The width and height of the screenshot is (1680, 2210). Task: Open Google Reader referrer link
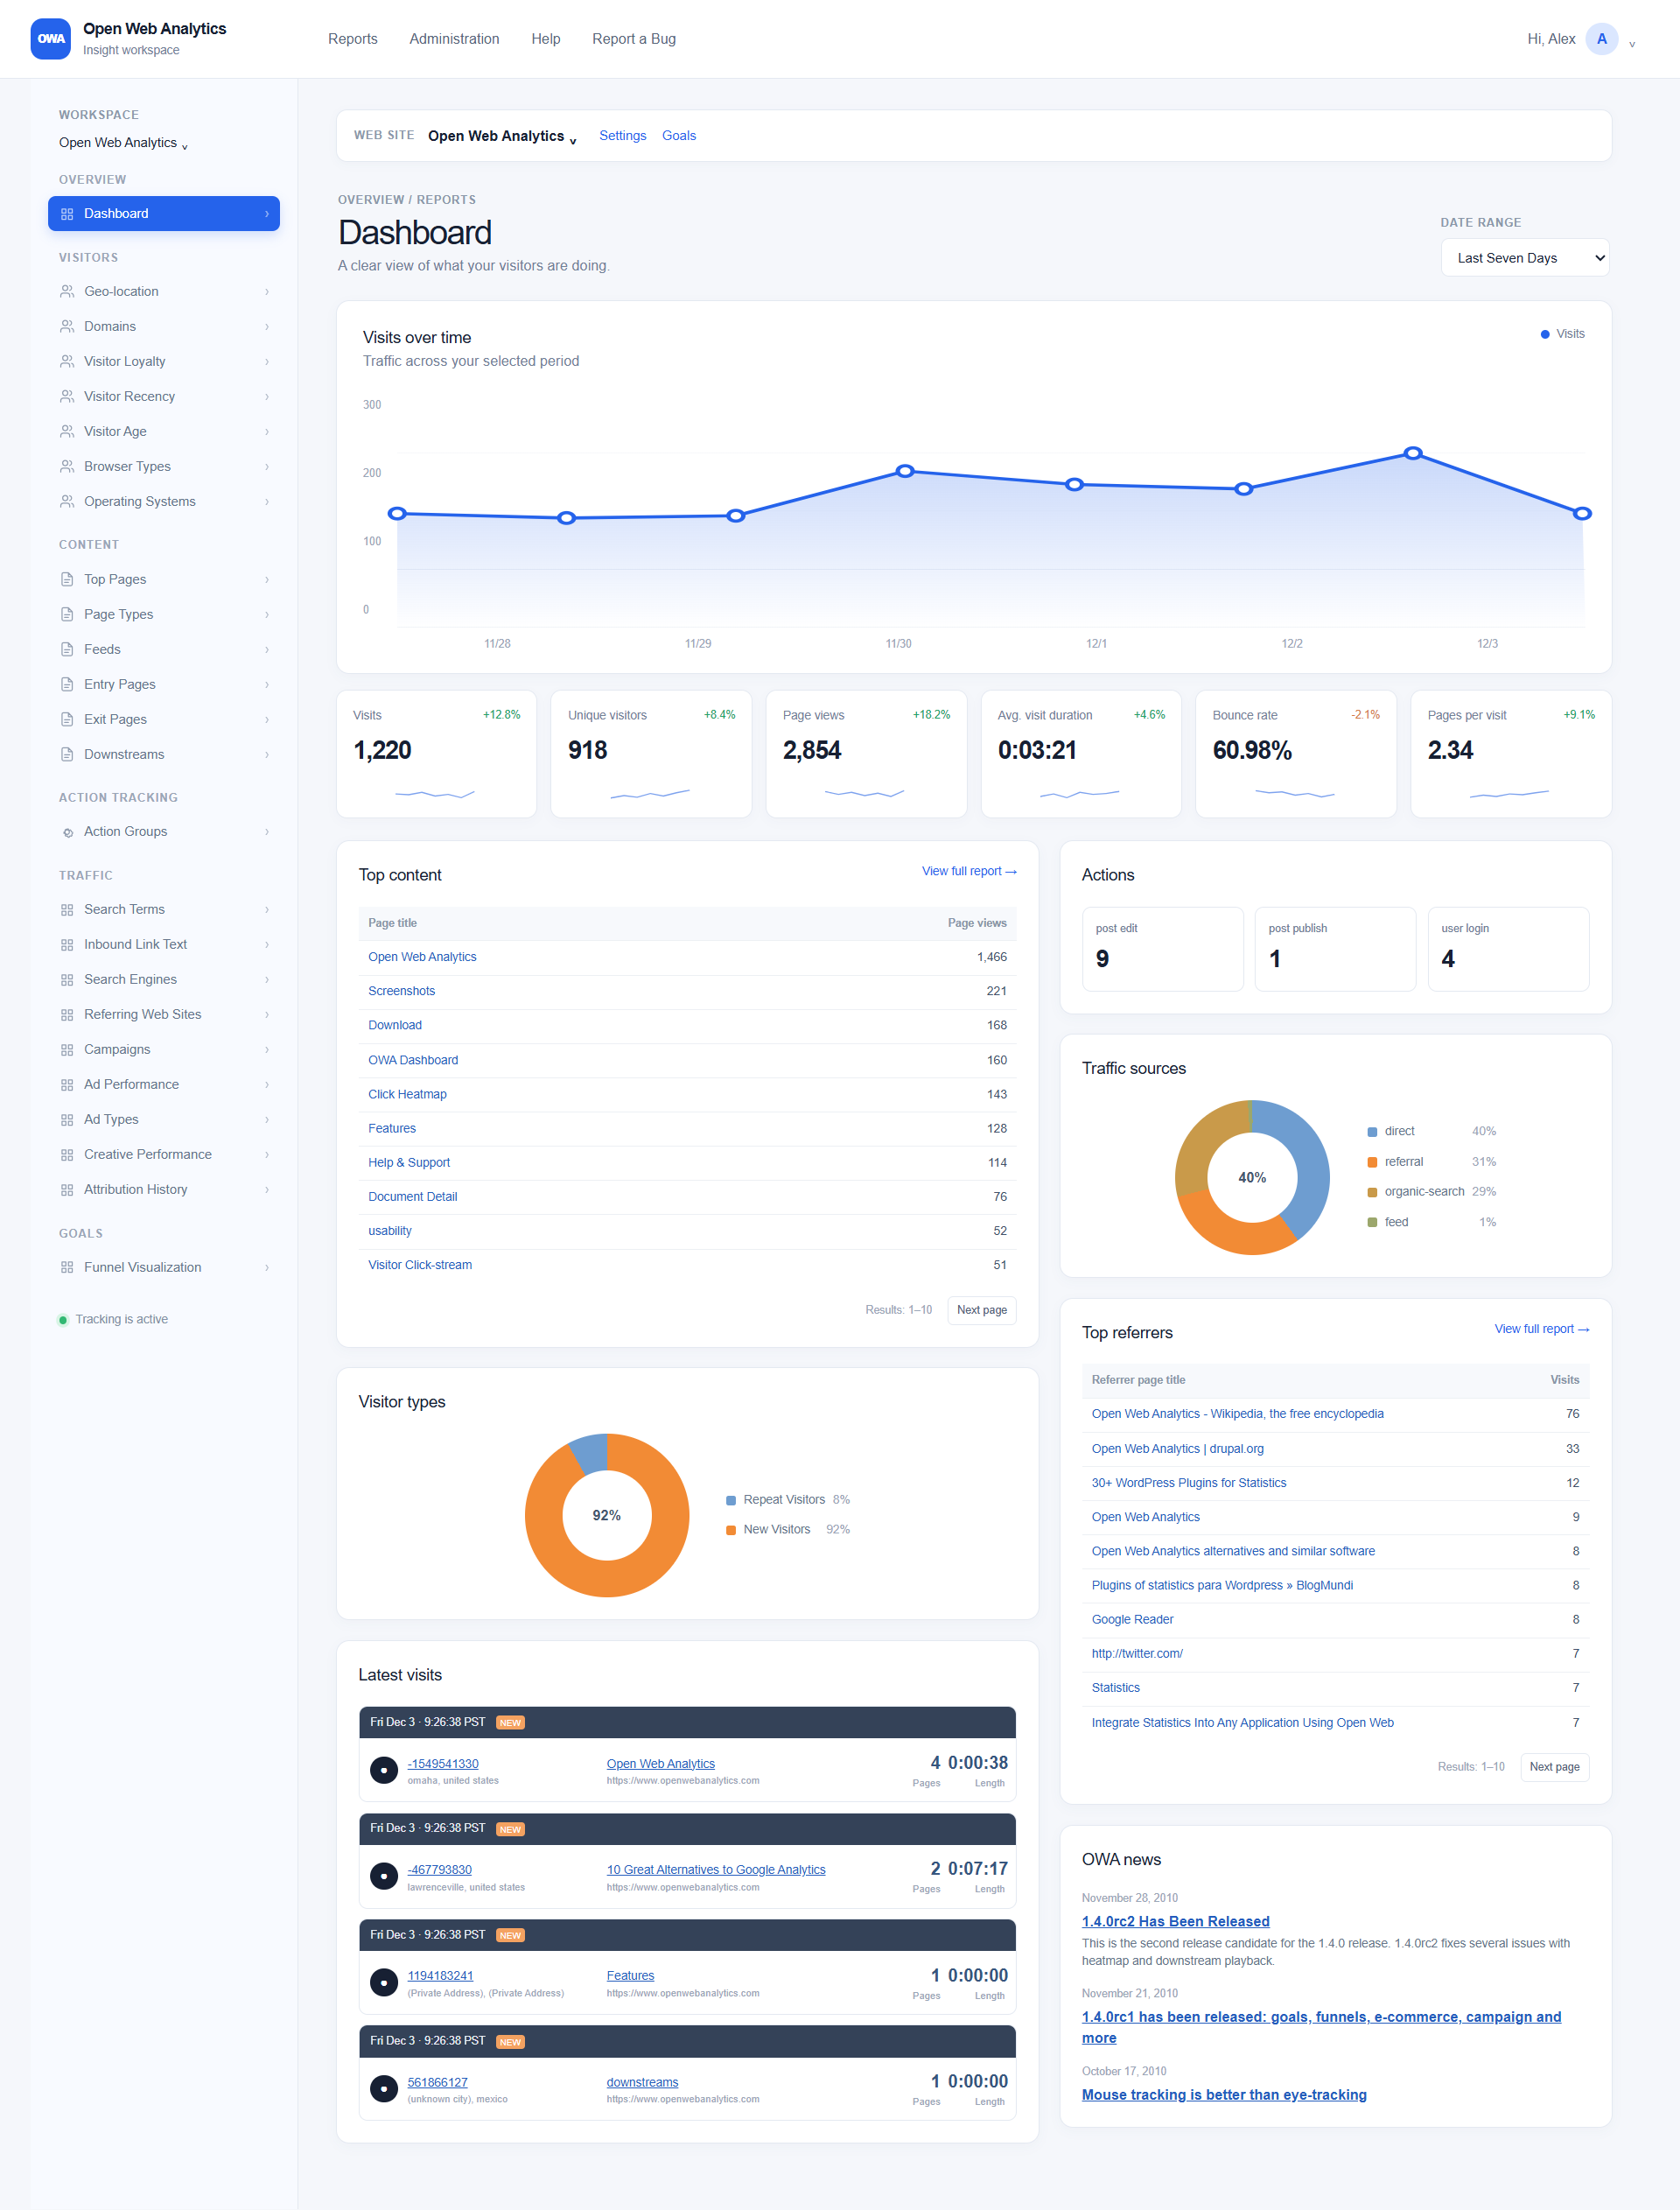point(1132,1620)
